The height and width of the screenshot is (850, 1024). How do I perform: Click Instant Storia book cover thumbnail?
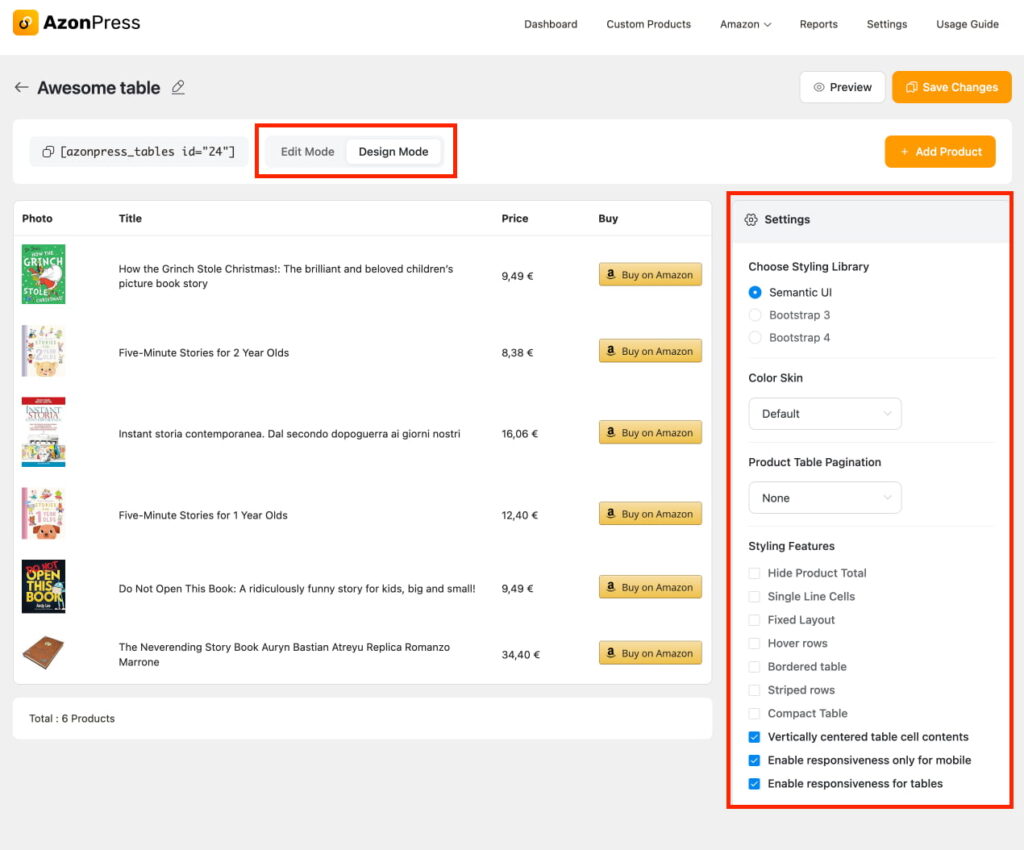pyautogui.click(x=44, y=432)
